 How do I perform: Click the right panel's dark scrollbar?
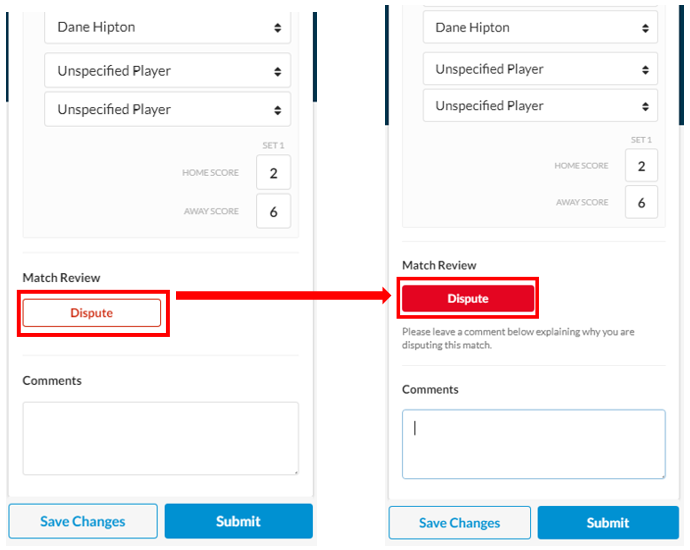coord(681,65)
